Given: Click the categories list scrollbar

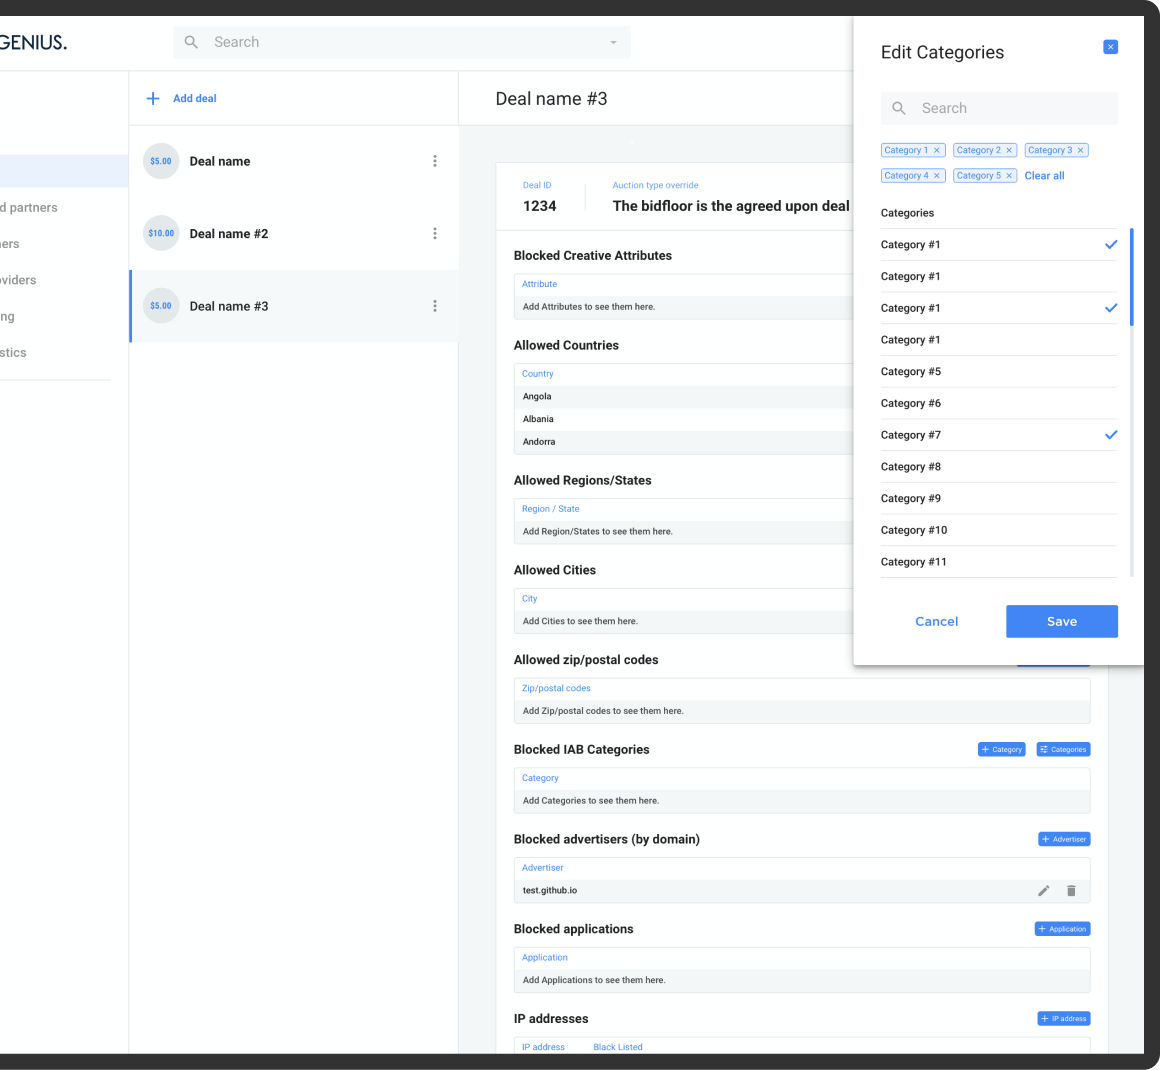Looking at the screenshot, I should pos(1131,277).
